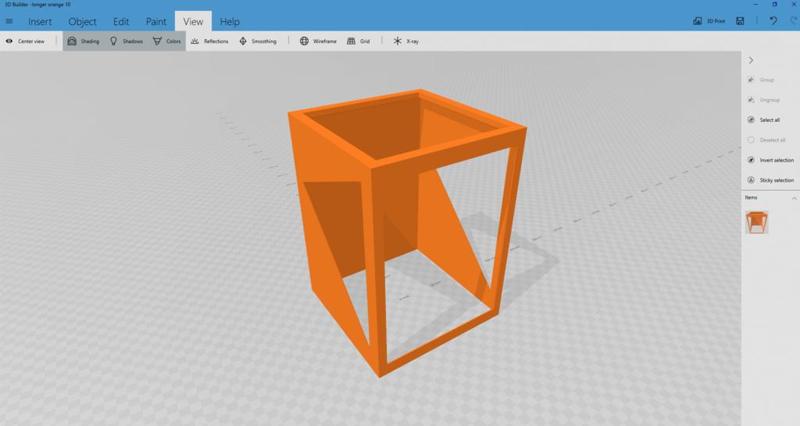
Task: Save the model with disk icon
Action: pyautogui.click(x=740, y=21)
